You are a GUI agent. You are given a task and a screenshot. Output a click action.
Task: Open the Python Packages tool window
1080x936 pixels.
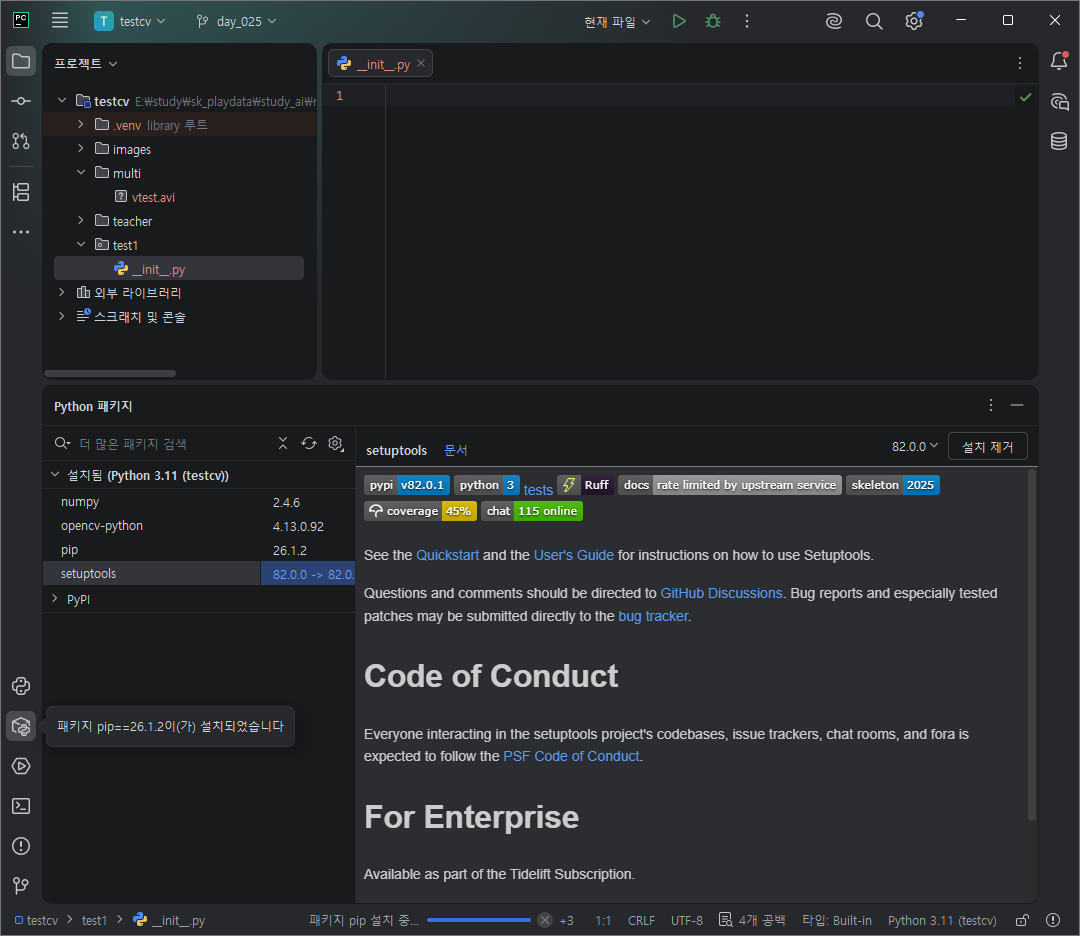[x=21, y=726]
